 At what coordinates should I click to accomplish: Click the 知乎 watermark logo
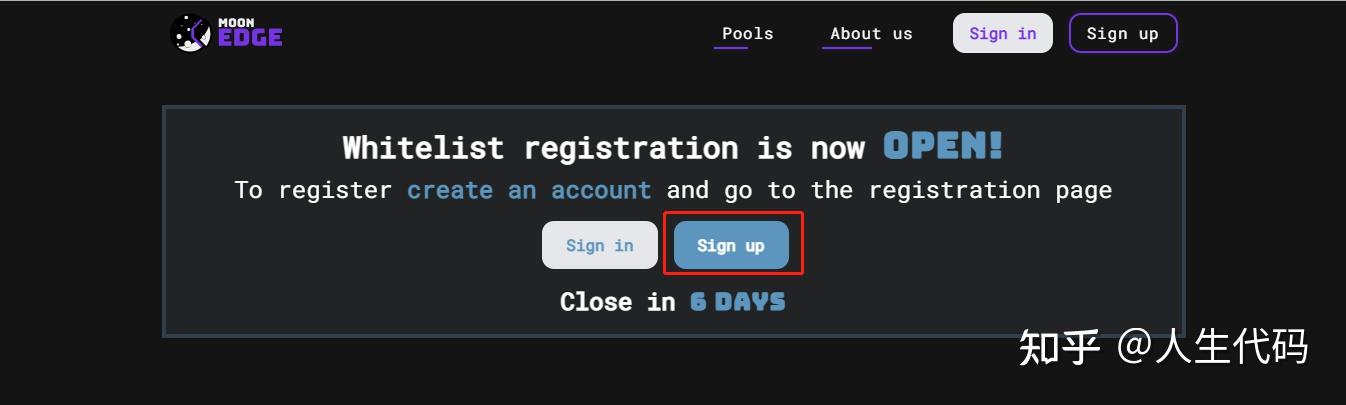point(1060,348)
